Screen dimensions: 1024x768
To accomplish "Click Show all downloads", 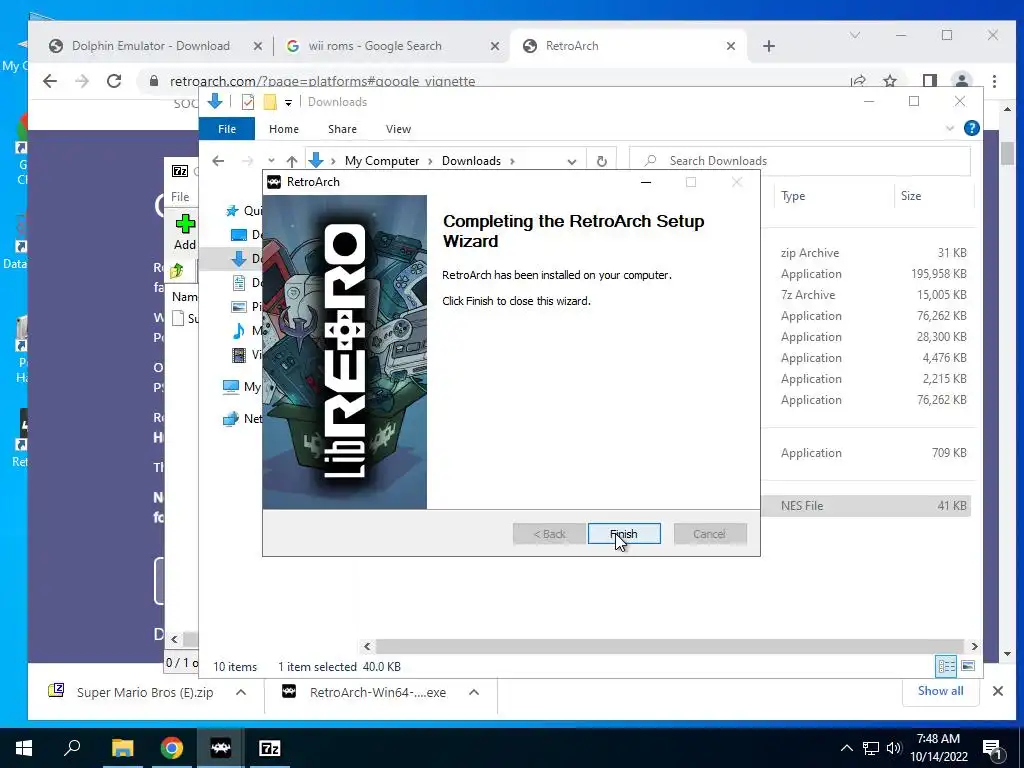I will 940,691.
